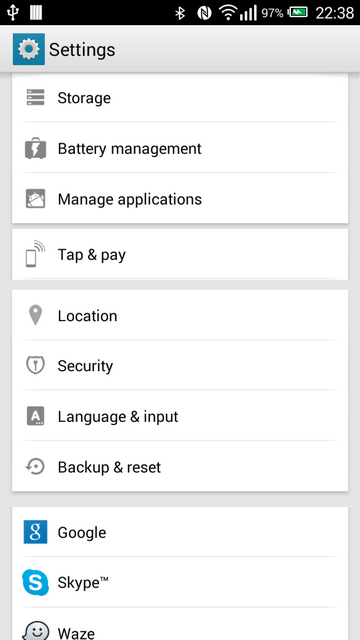Tap the Security shield icon
The height and width of the screenshot is (640, 360).
(x=36, y=365)
